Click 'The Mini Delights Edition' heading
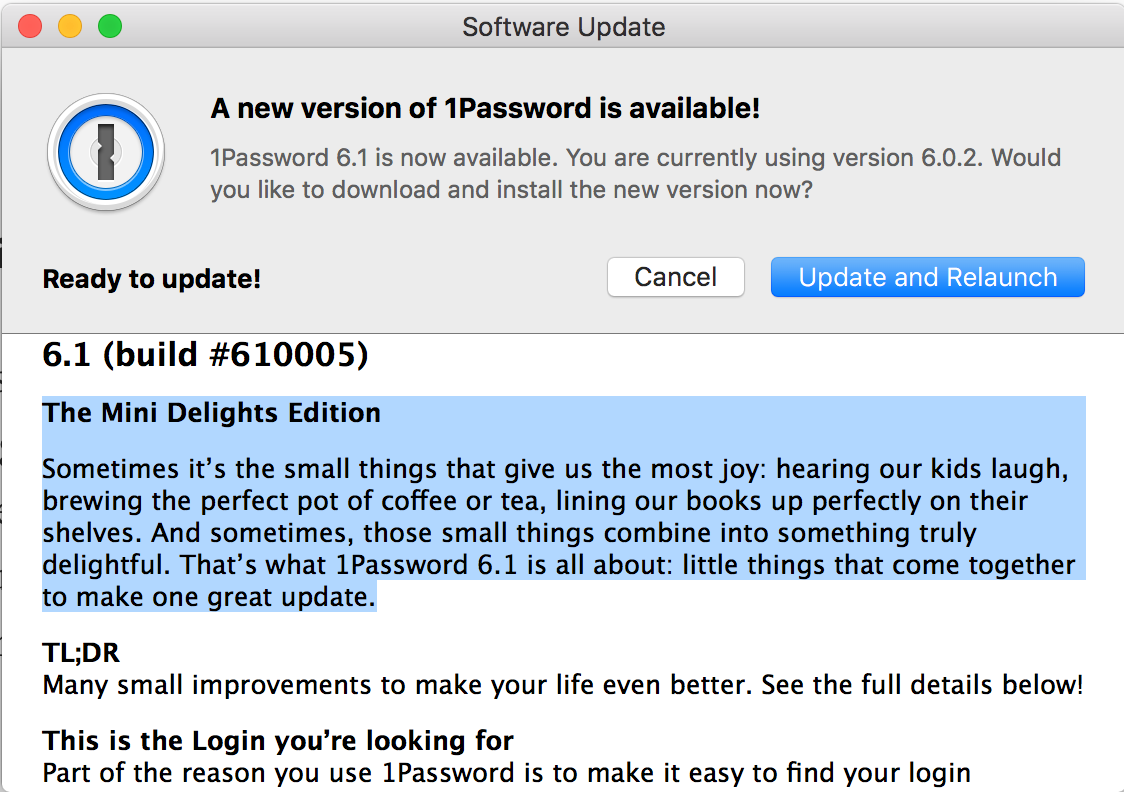Screen dimensions: 1124x792 tap(211, 413)
